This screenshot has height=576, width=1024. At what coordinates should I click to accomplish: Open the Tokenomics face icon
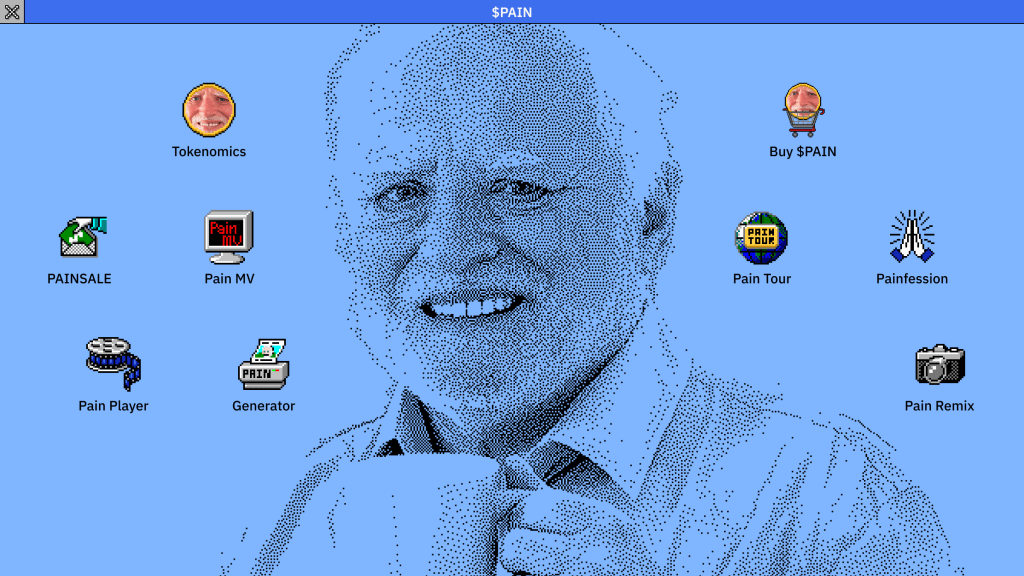209,110
